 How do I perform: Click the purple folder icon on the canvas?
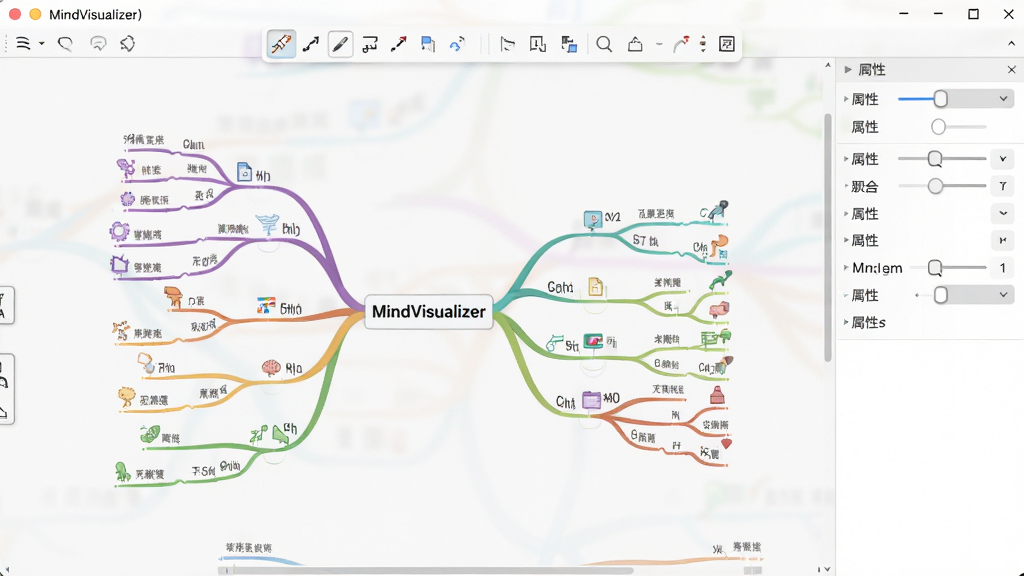click(x=591, y=400)
